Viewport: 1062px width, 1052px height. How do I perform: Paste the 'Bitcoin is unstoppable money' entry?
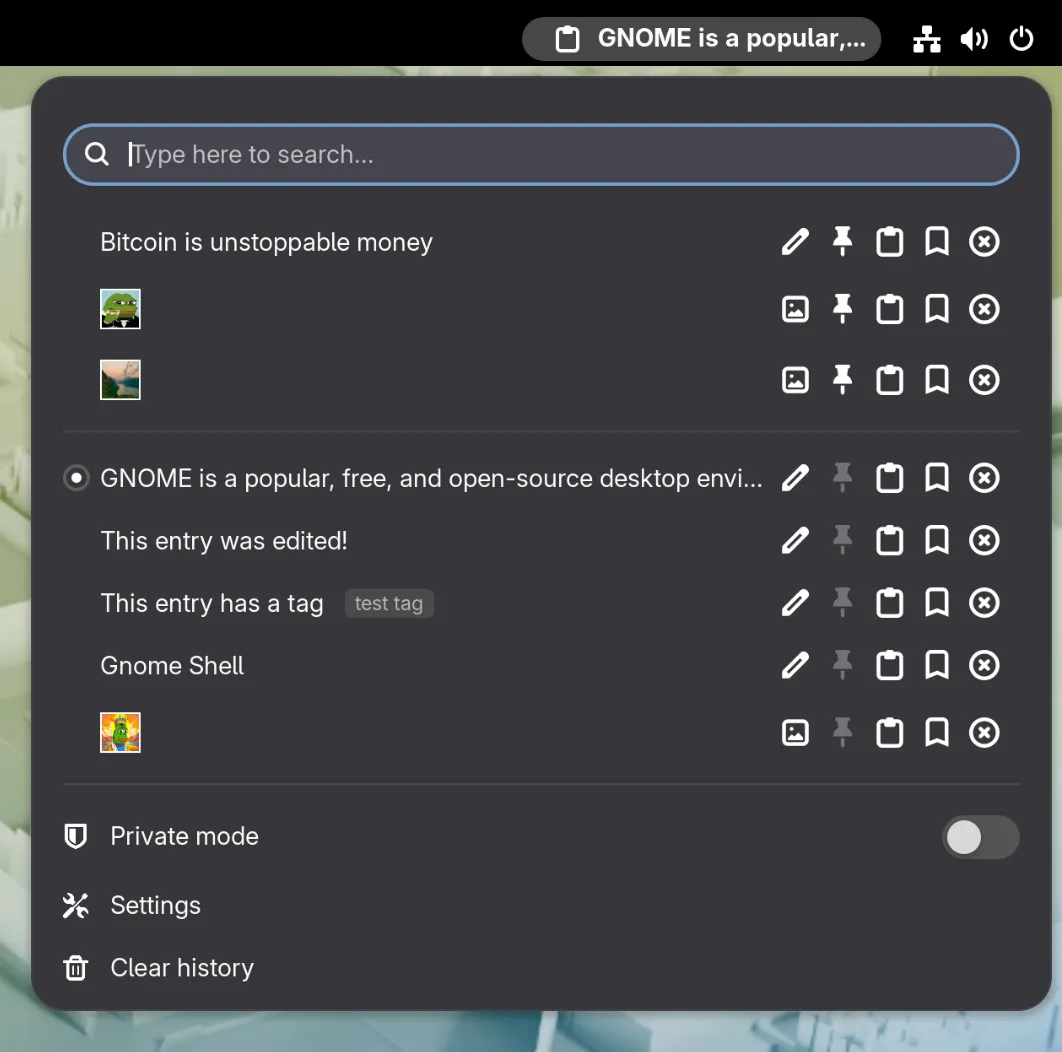coord(889,242)
